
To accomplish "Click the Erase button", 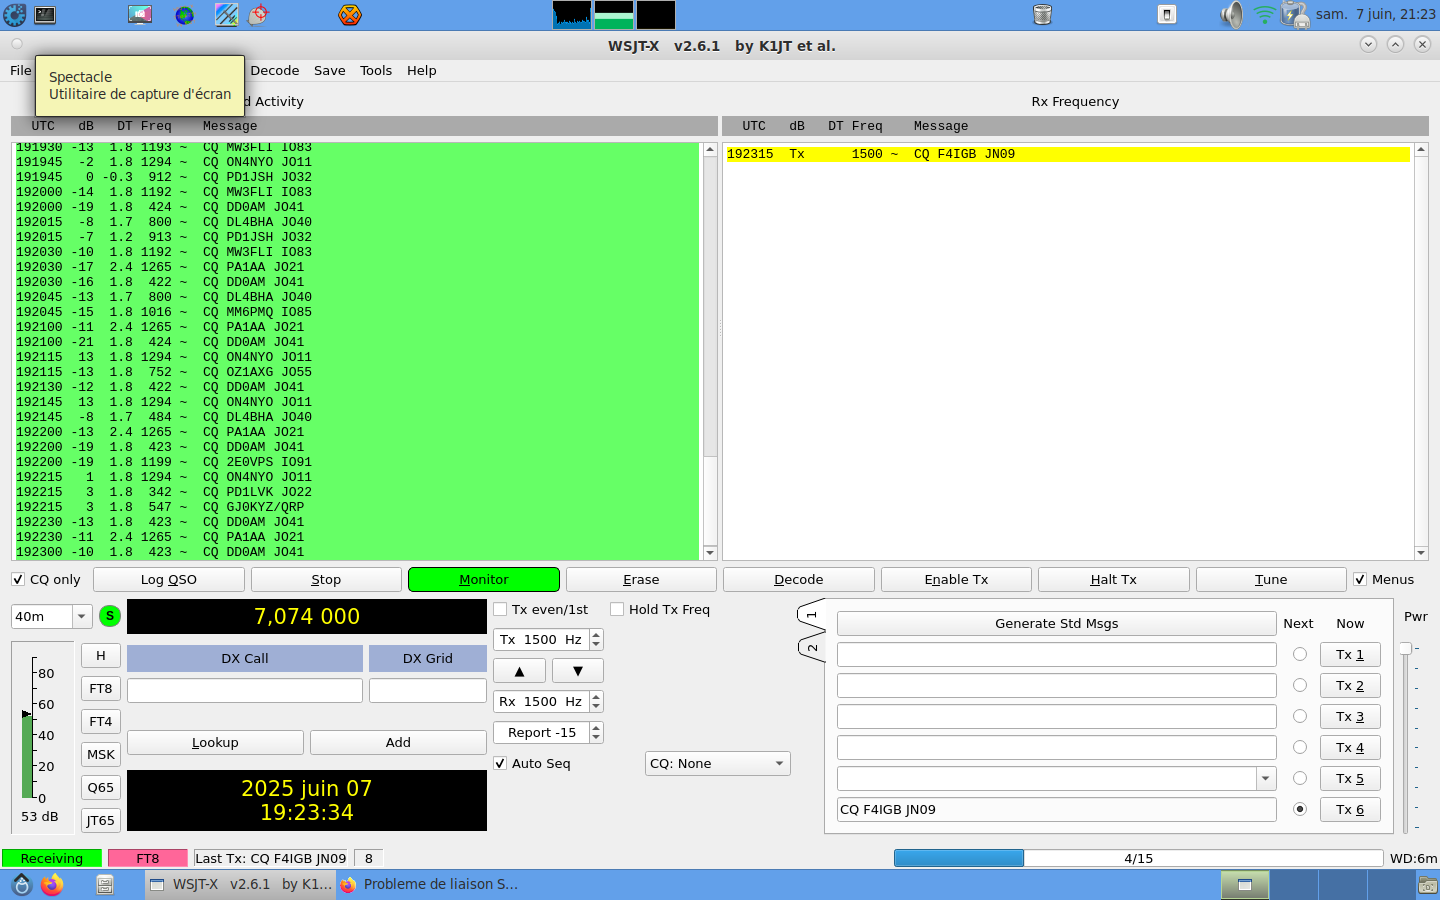I will (x=641, y=580).
